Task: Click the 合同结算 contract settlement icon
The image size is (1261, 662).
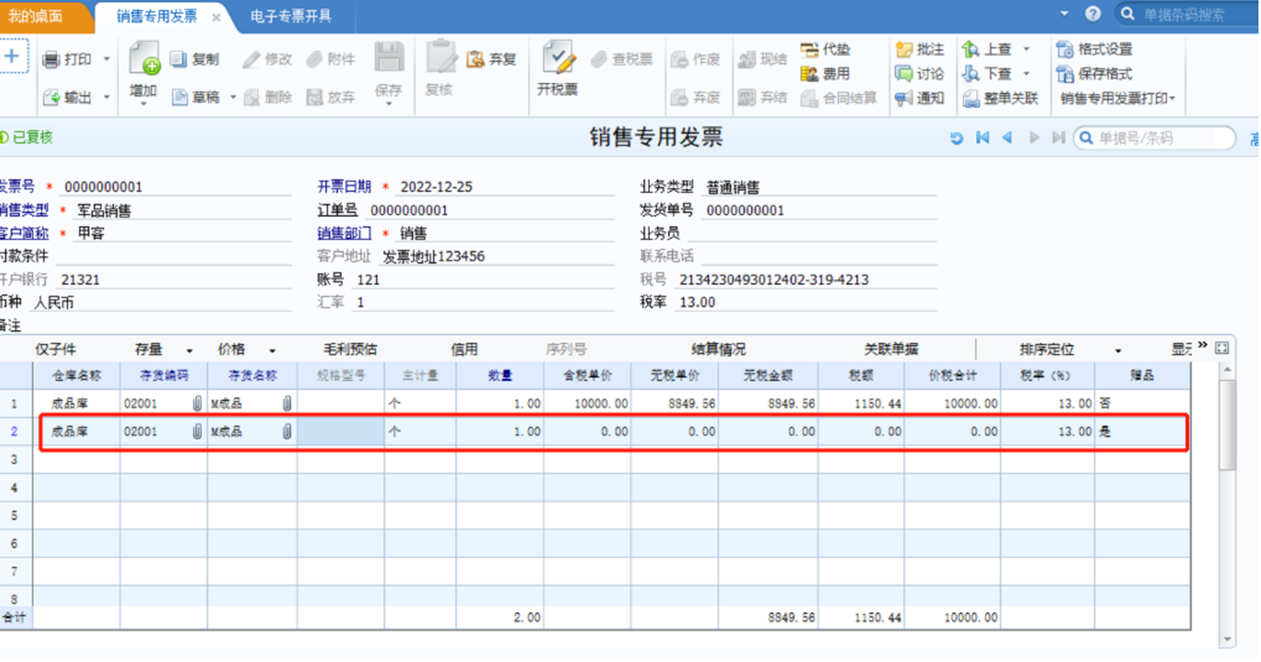Action: [809, 97]
